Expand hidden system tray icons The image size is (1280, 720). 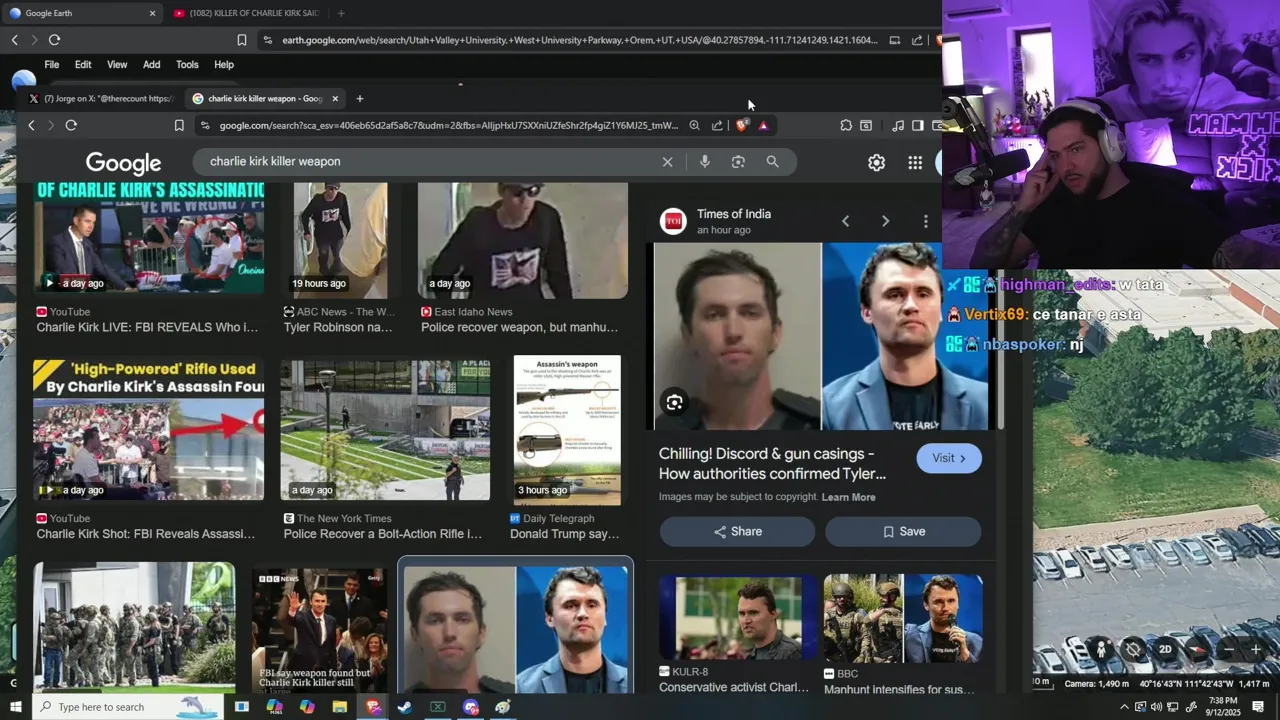(x=1124, y=707)
